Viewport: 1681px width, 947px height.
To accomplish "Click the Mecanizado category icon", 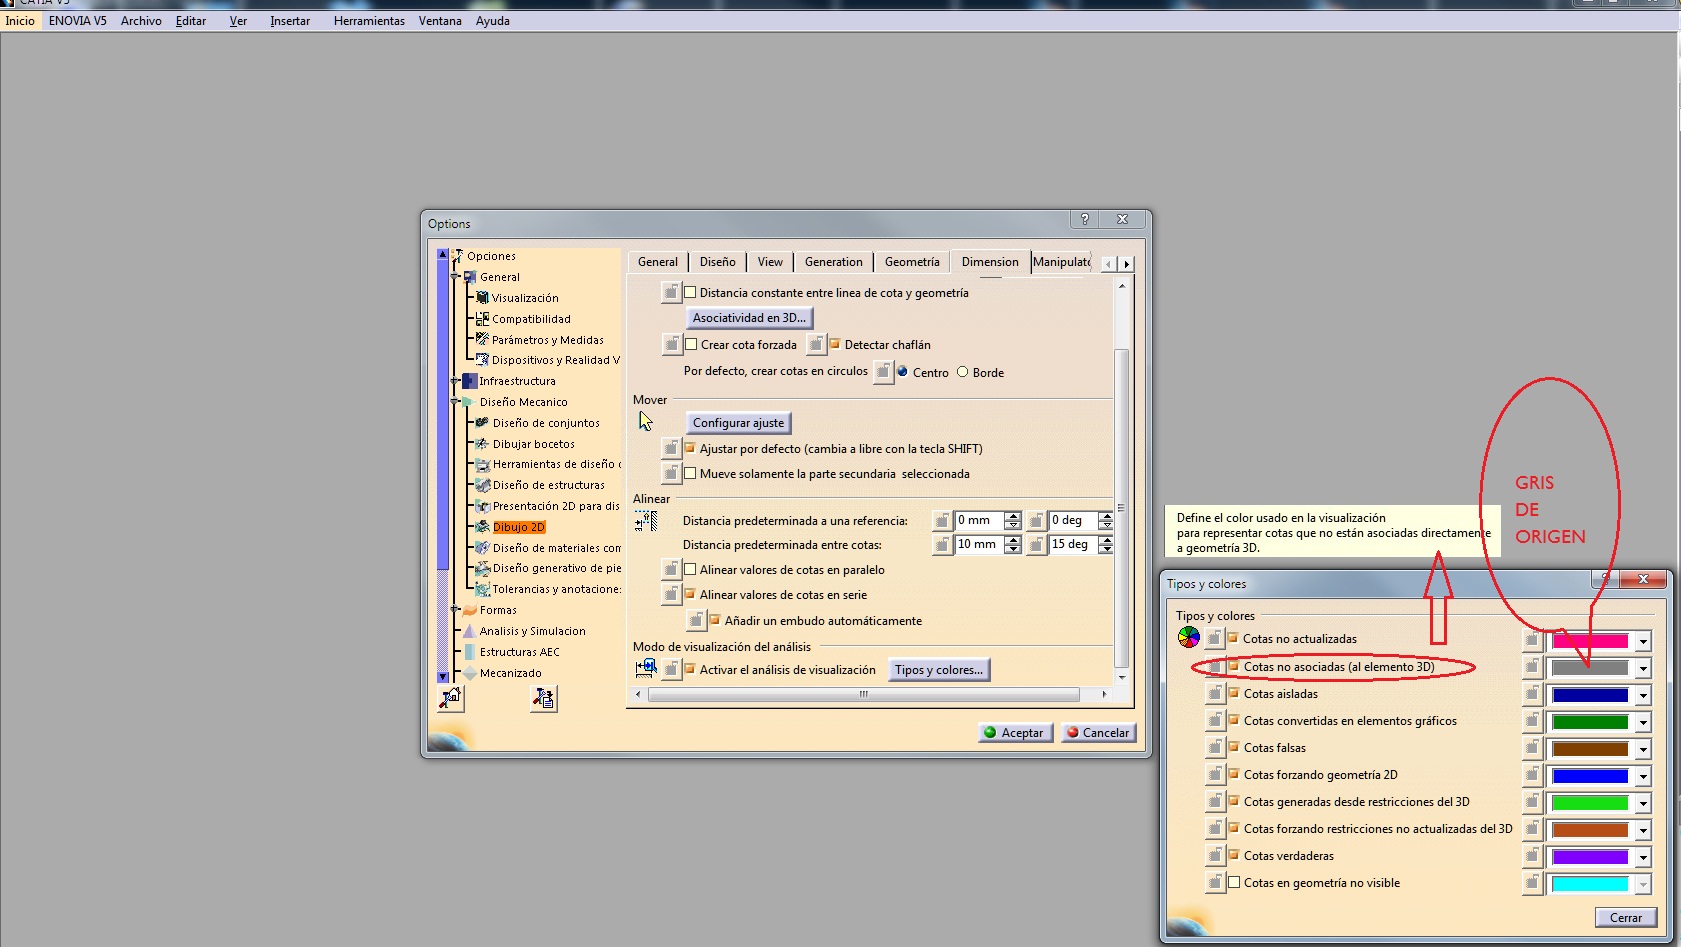I will click(x=469, y=672).
